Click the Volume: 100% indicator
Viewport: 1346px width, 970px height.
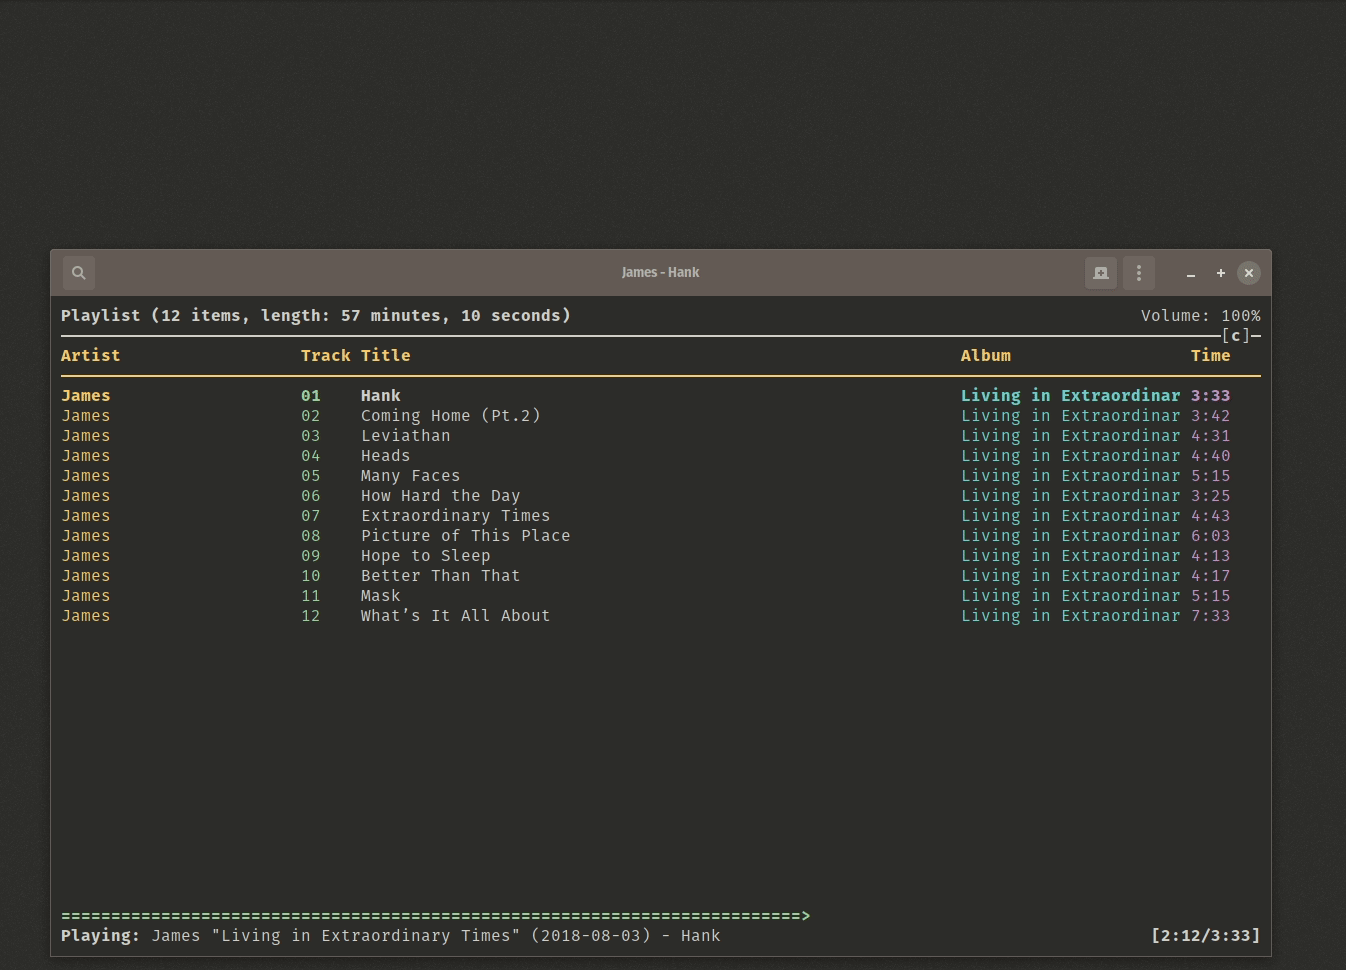tap(1201, 316)
